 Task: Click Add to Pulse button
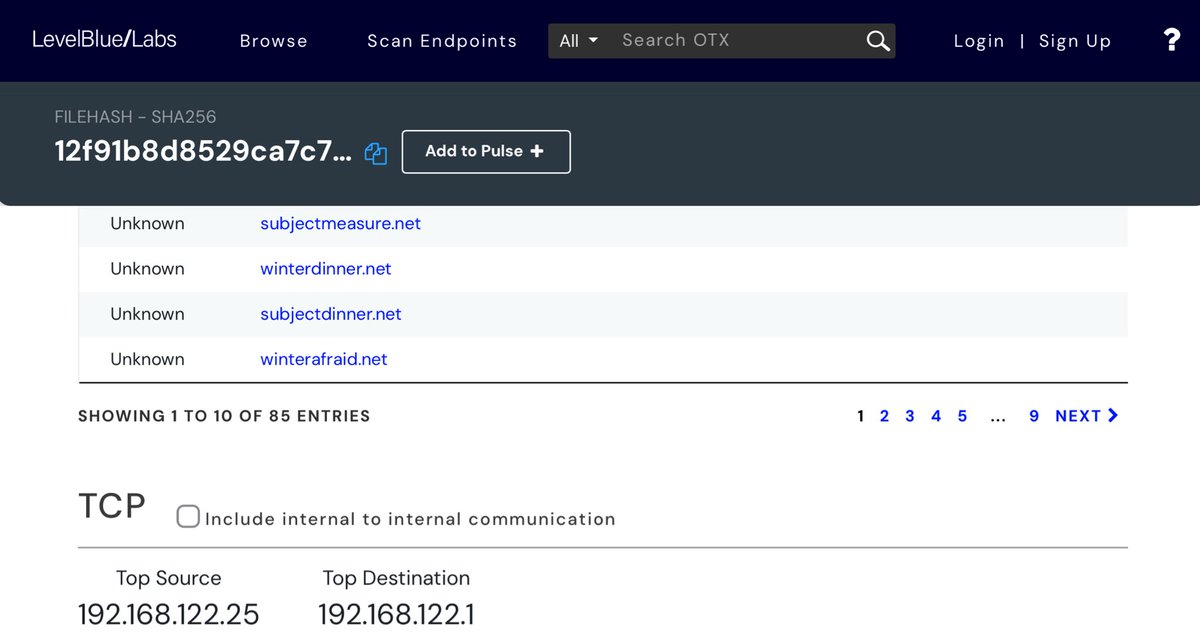(486, 152)
